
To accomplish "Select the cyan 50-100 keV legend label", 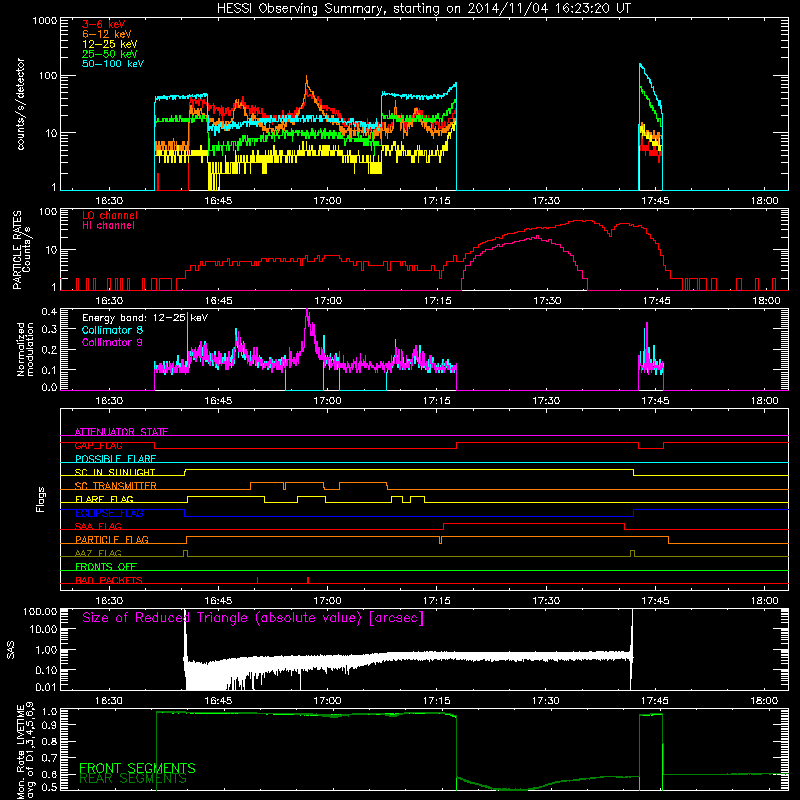I will pos(113,64).
